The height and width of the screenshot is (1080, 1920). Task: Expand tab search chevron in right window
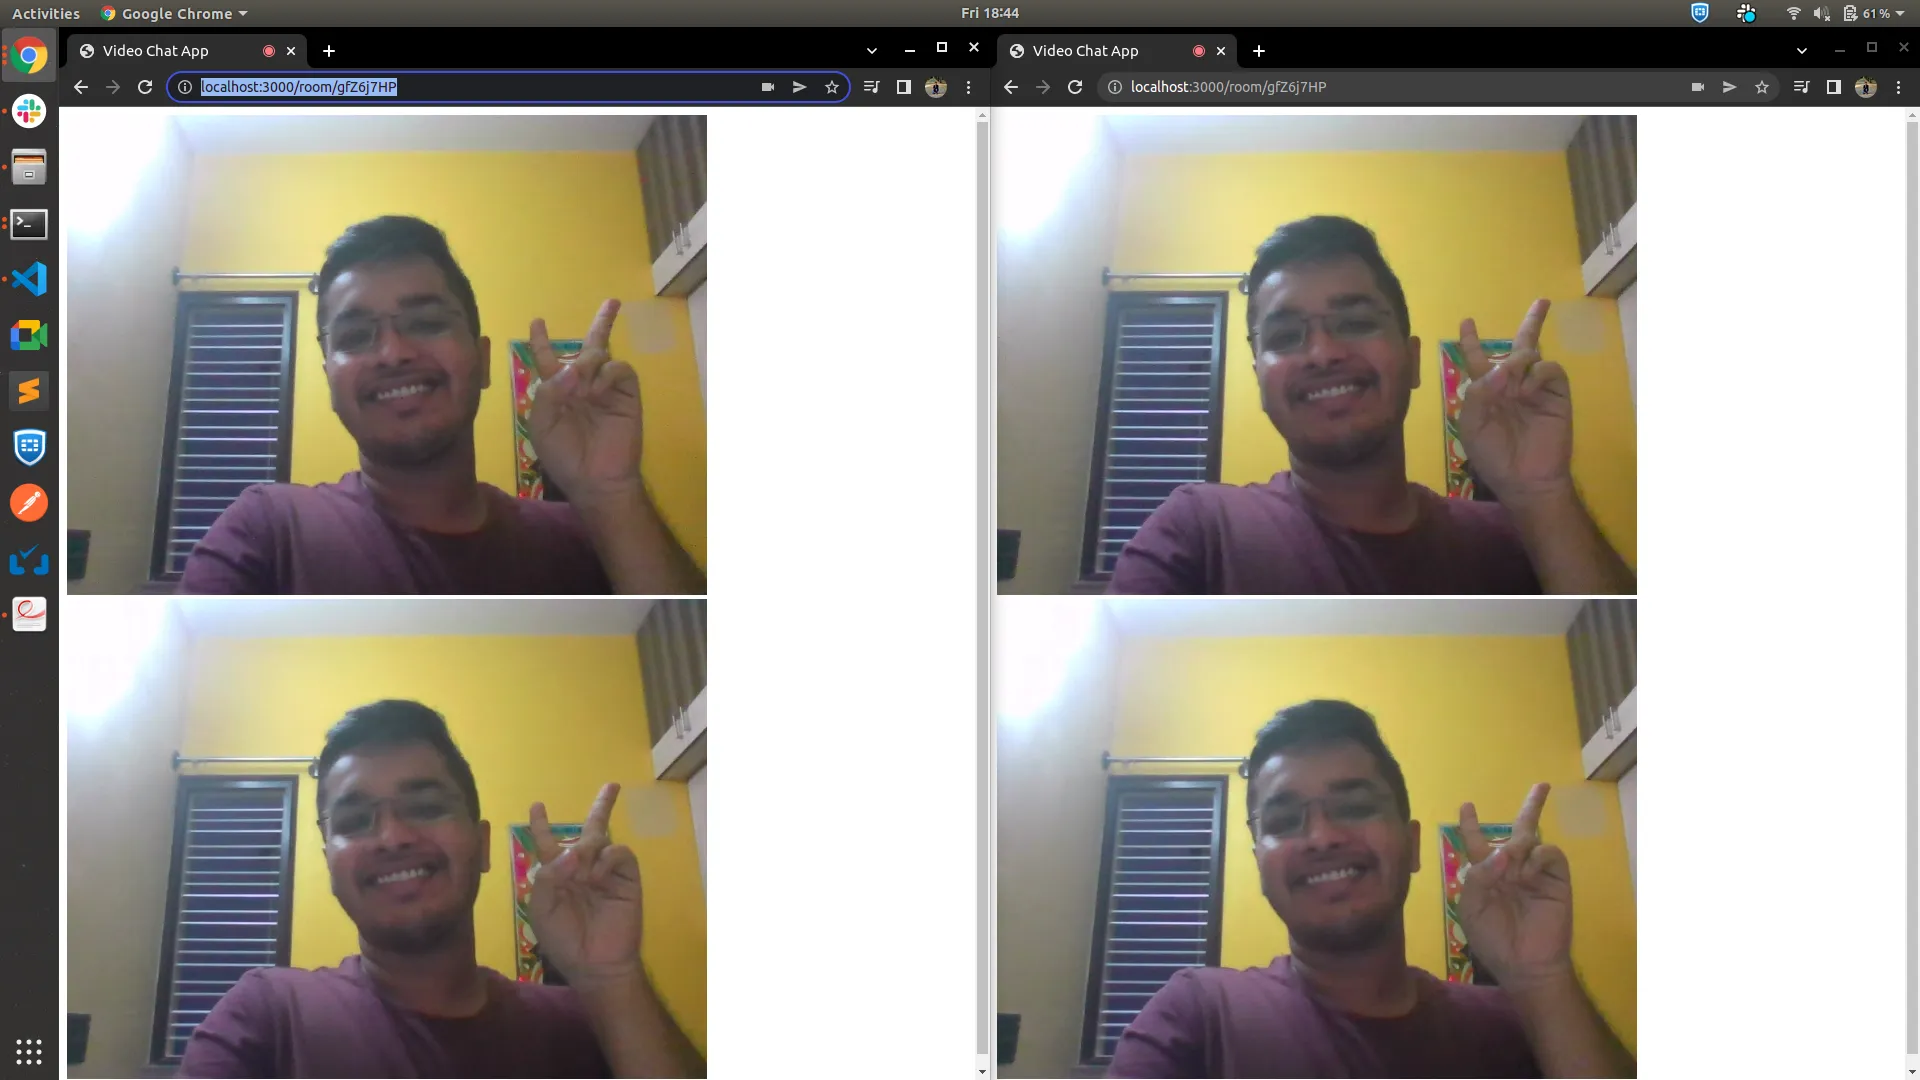(x=1802, y=50)
